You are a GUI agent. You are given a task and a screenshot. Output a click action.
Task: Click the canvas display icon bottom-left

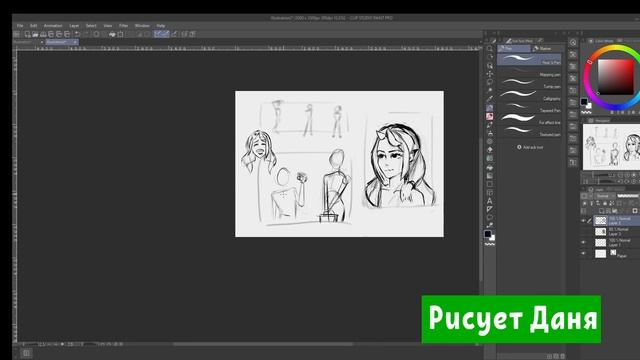point(26,353)
